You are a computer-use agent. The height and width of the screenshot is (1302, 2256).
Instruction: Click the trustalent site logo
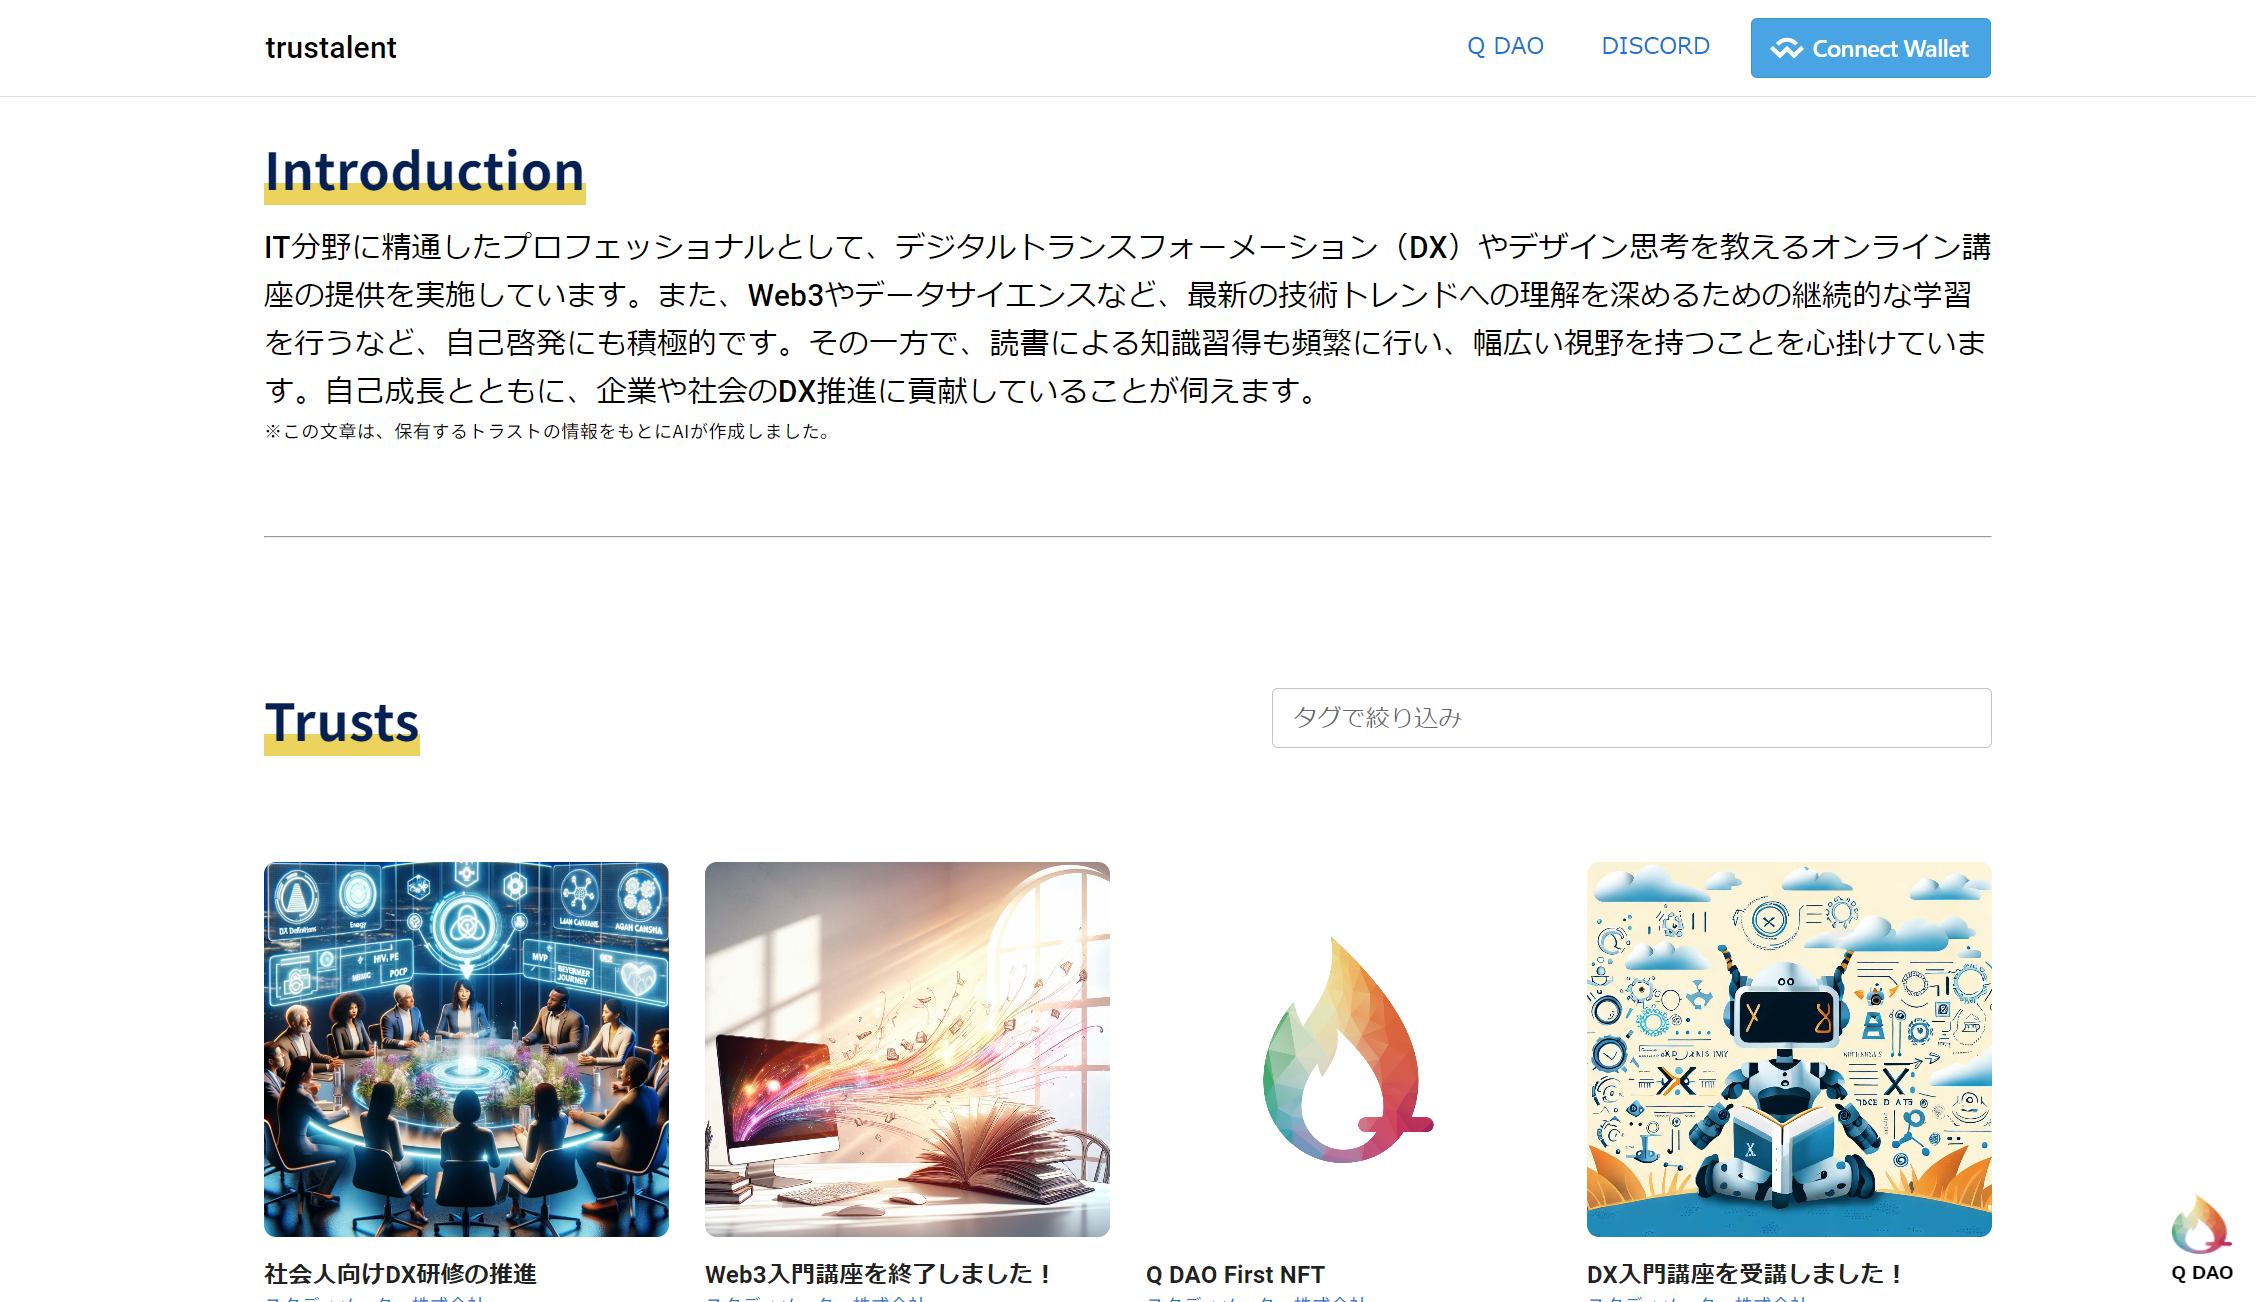click(331, 47)
